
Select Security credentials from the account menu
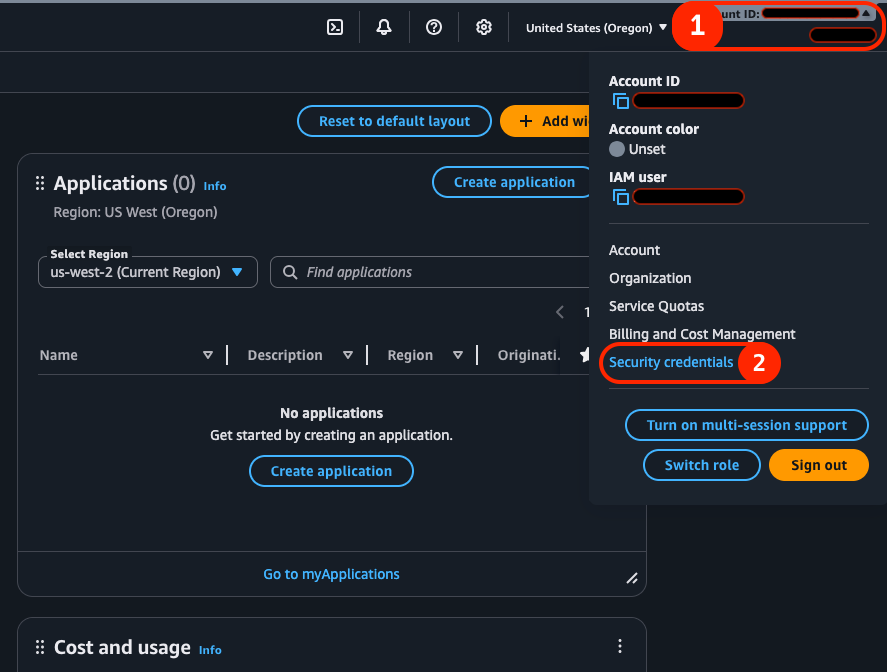coord(673,362)
